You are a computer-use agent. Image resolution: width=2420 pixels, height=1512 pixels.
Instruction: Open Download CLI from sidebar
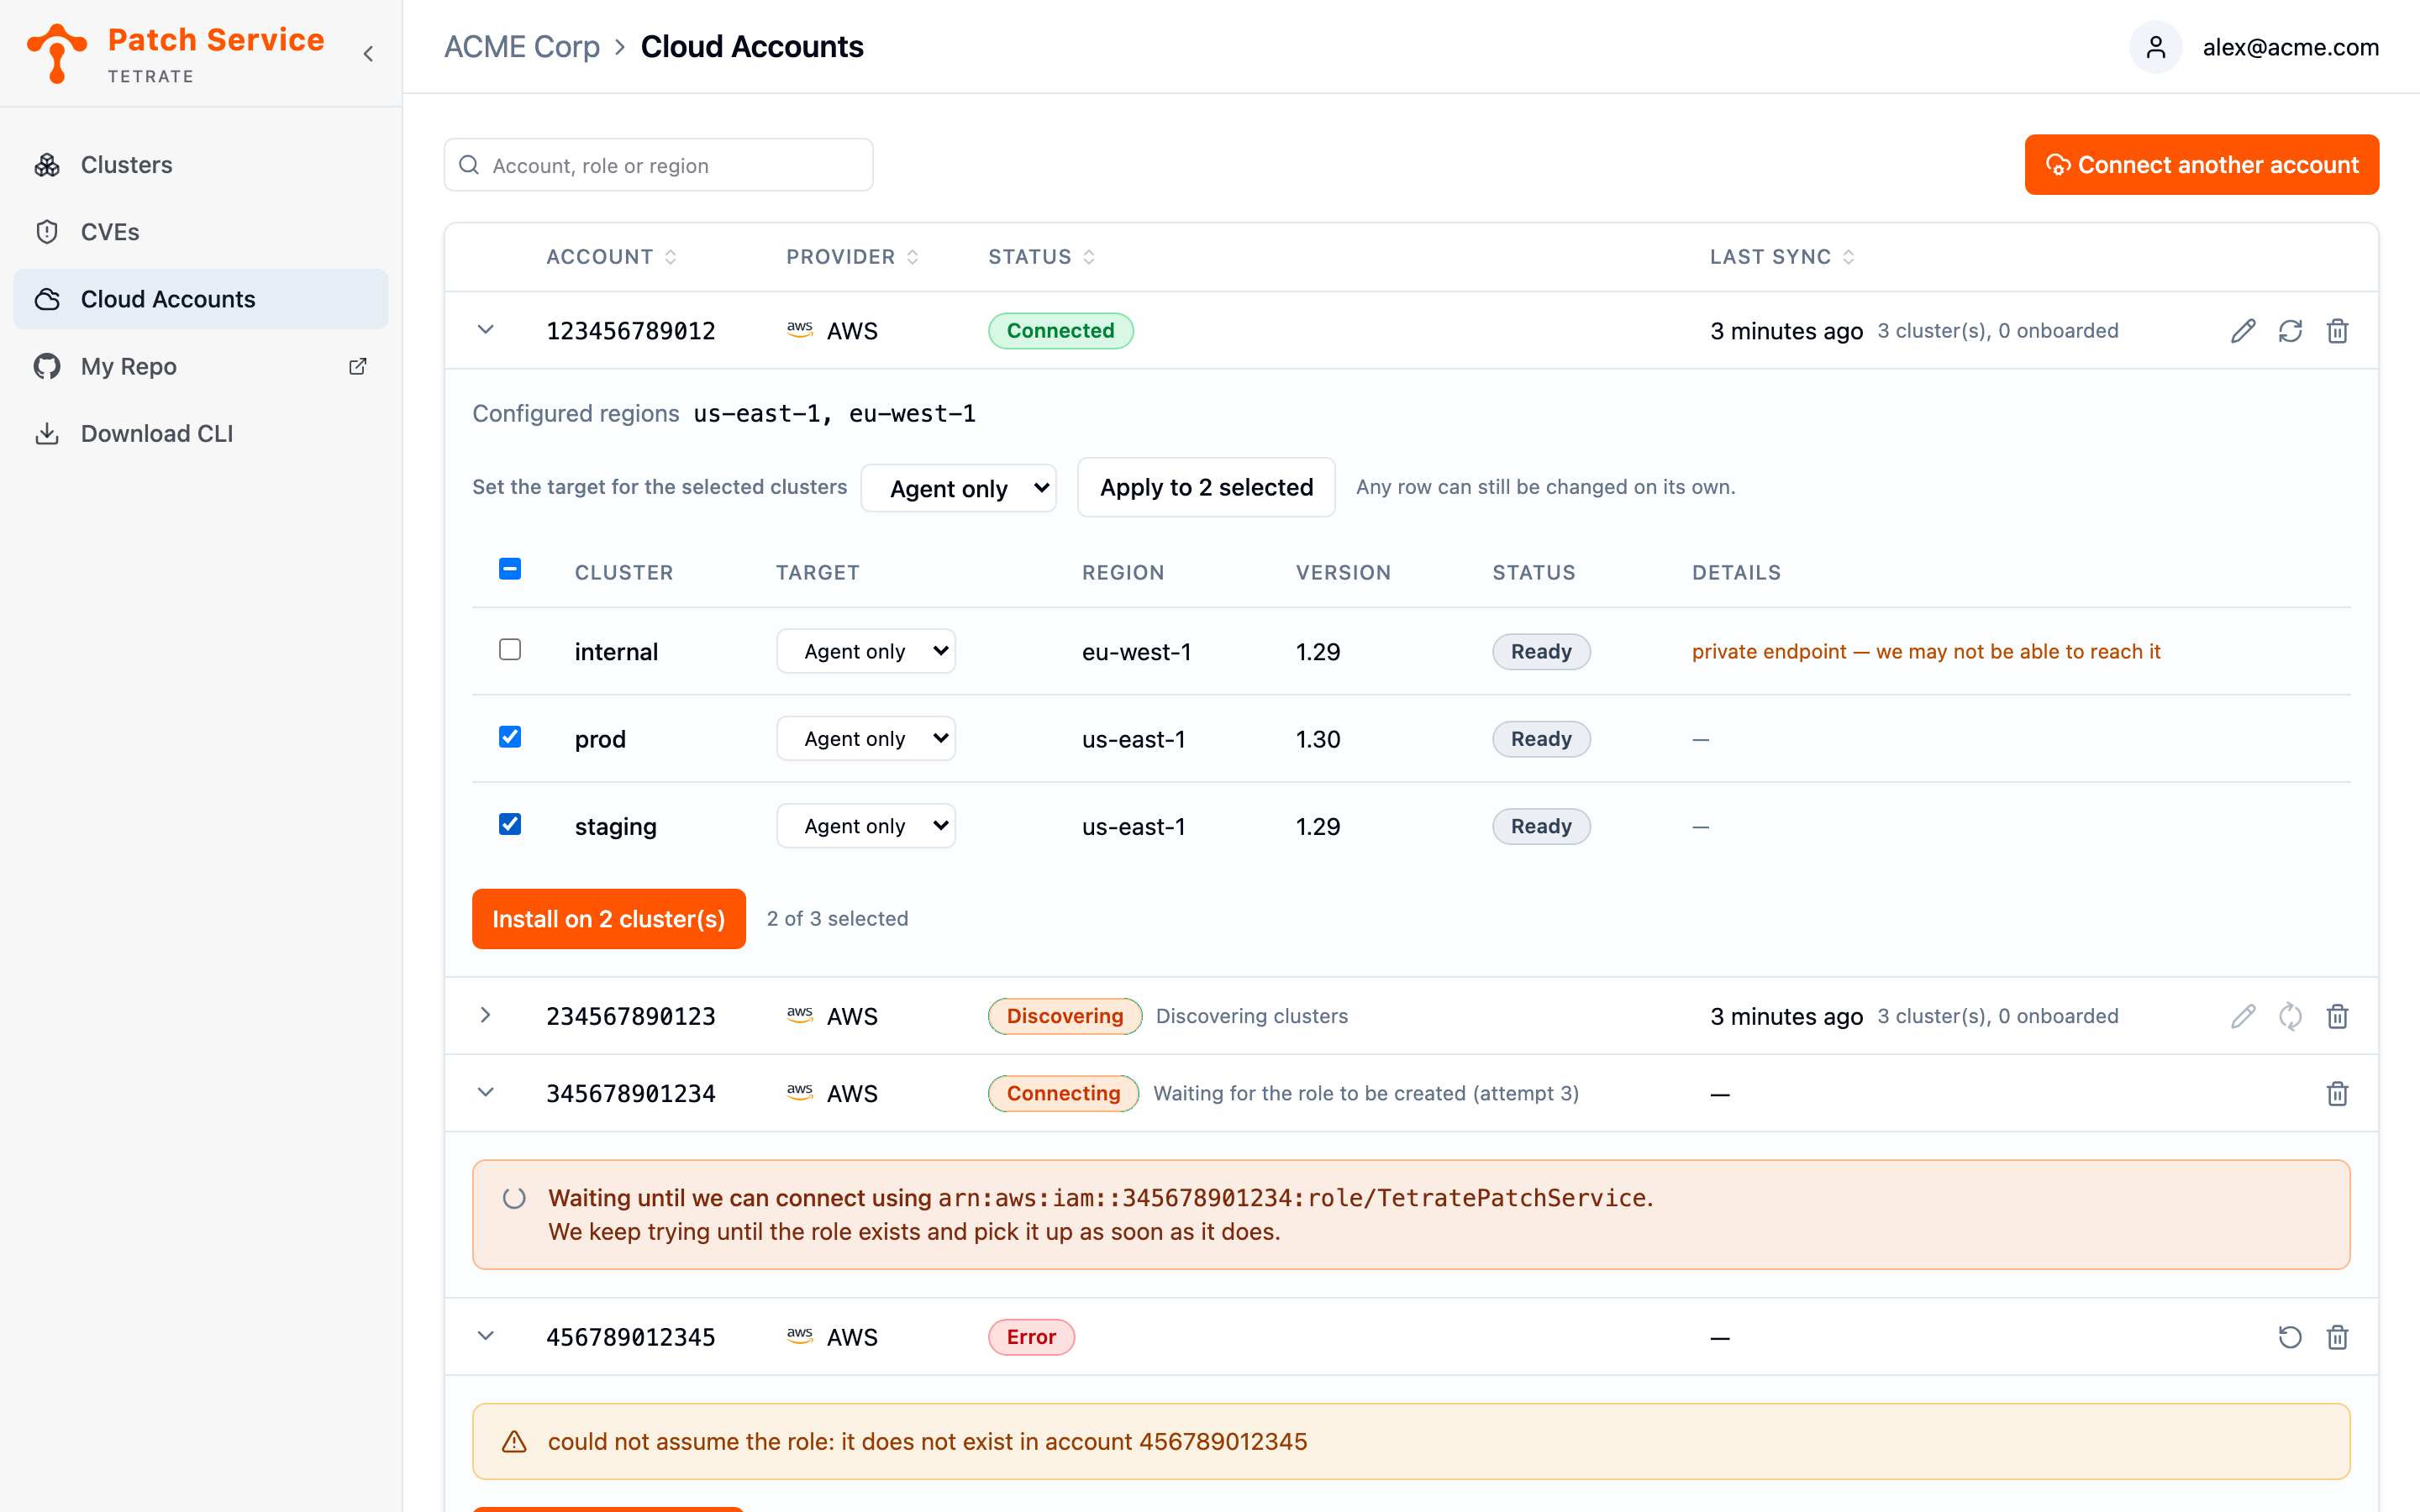pos(200,433)
